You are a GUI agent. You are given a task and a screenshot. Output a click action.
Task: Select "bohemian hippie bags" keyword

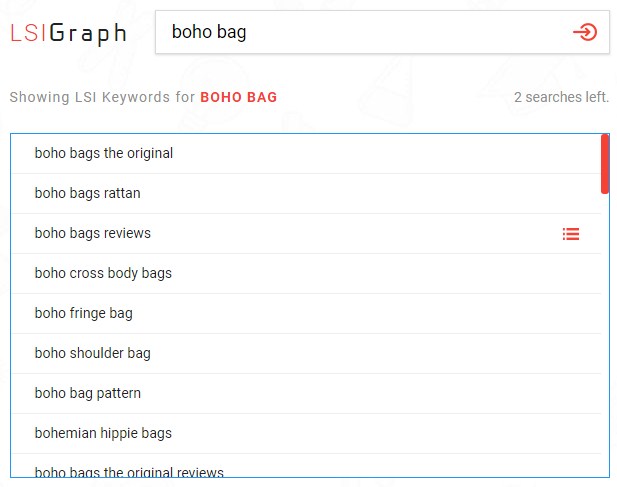(x=103, y=433)
